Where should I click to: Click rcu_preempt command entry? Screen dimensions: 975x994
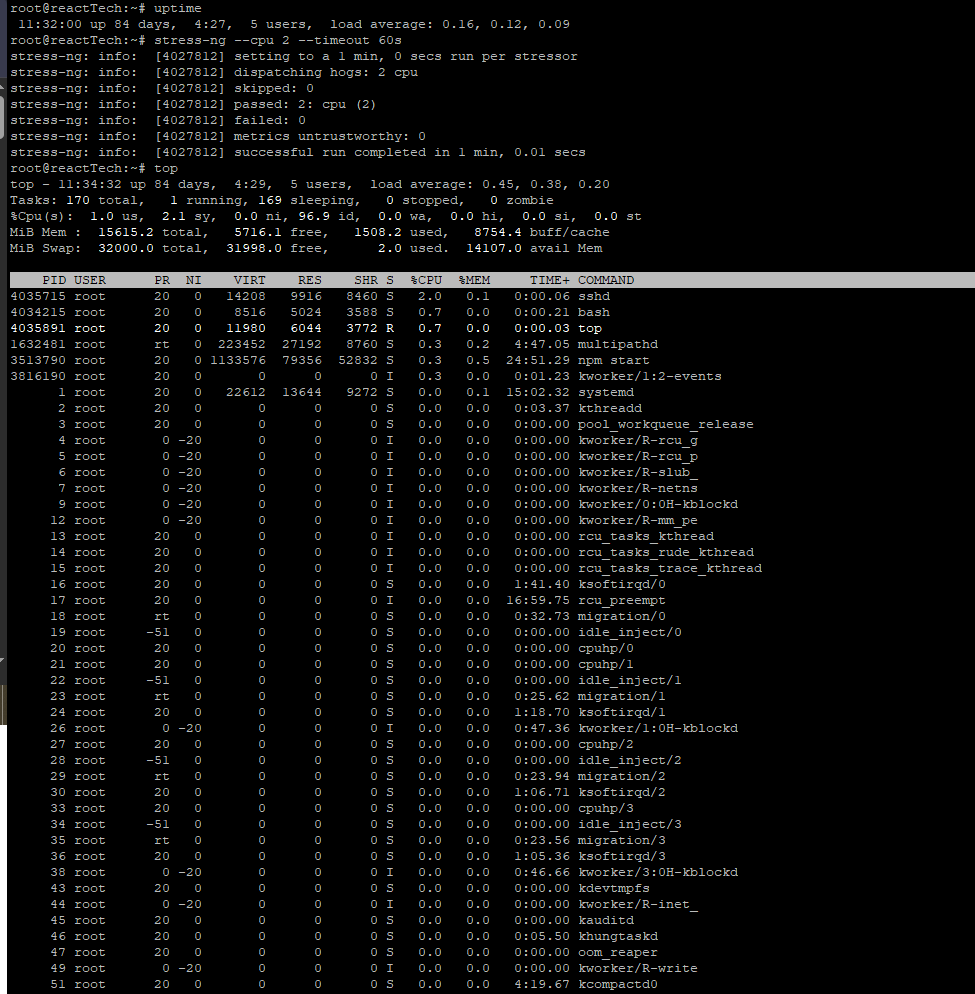pos(622,600)
